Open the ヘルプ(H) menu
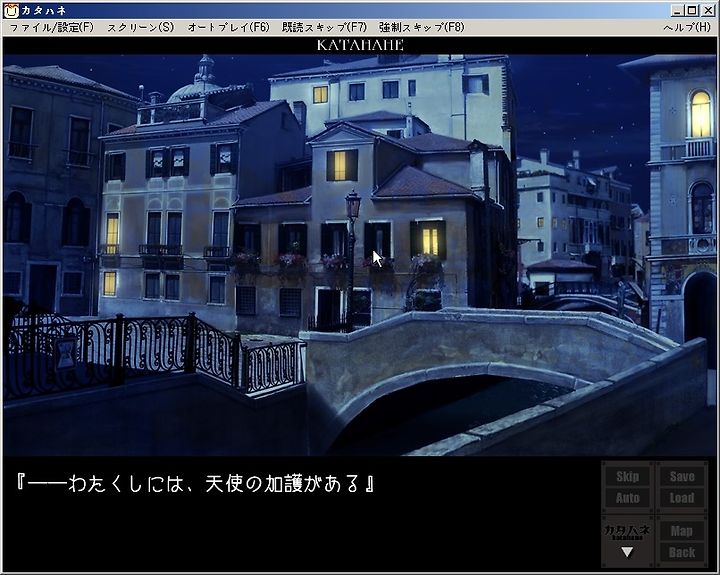 point(687,28)
